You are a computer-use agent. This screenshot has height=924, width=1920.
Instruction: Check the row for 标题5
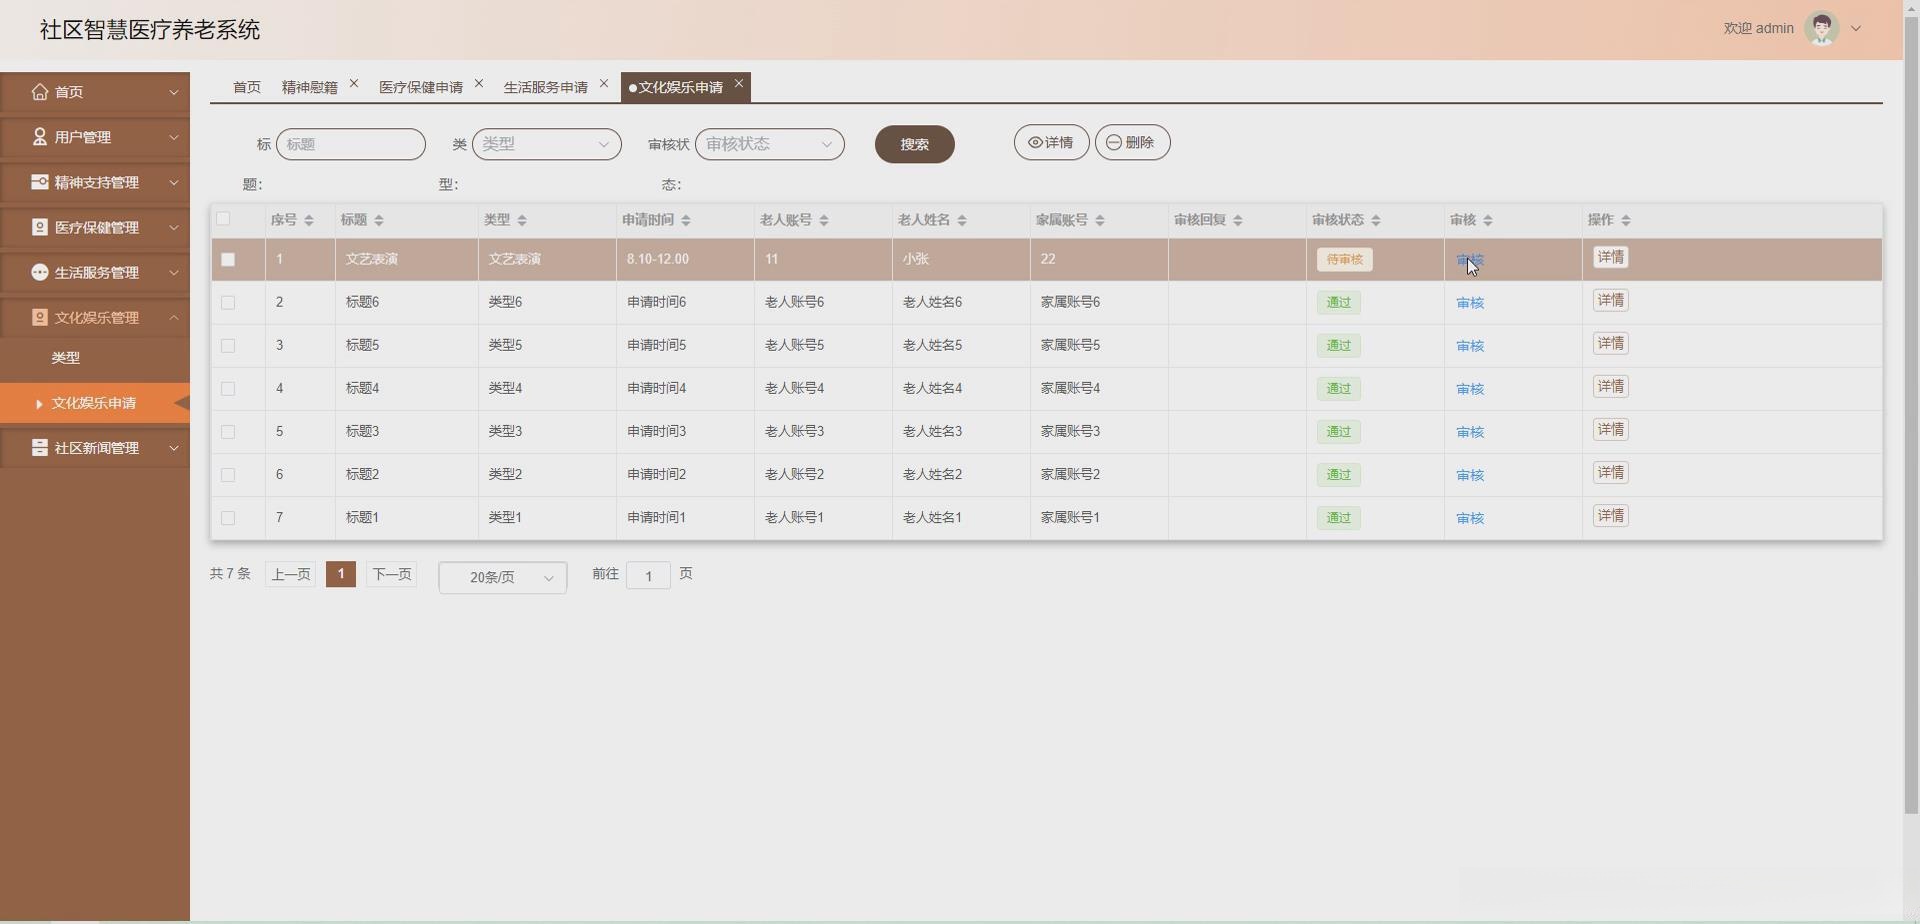(228, 345)
